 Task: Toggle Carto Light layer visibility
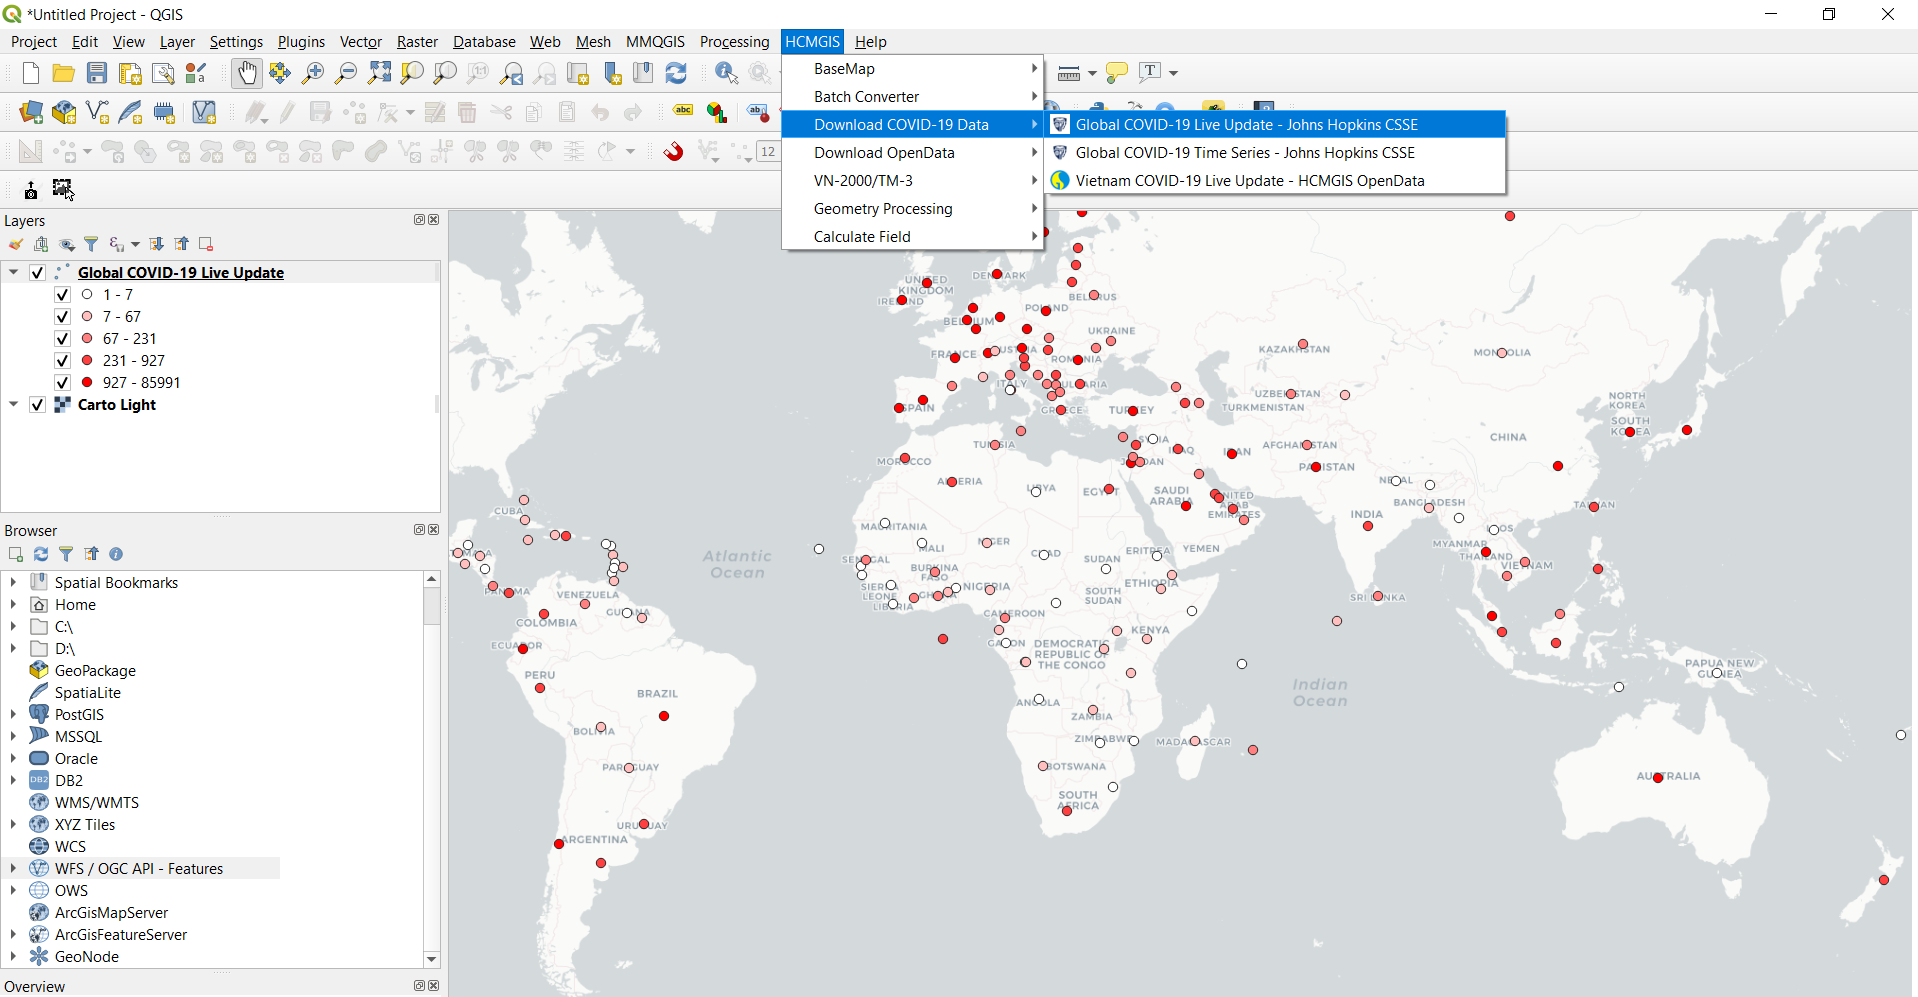(x=38, y=405)
